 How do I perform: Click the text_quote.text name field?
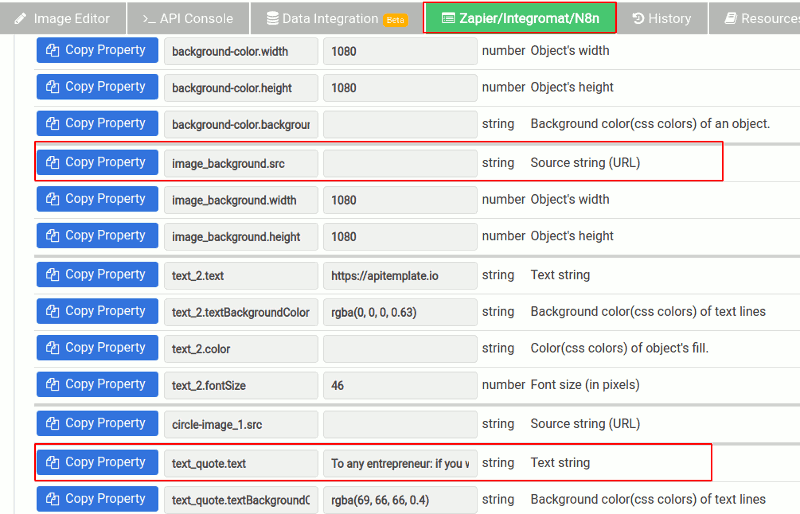(x=241, y=463)
